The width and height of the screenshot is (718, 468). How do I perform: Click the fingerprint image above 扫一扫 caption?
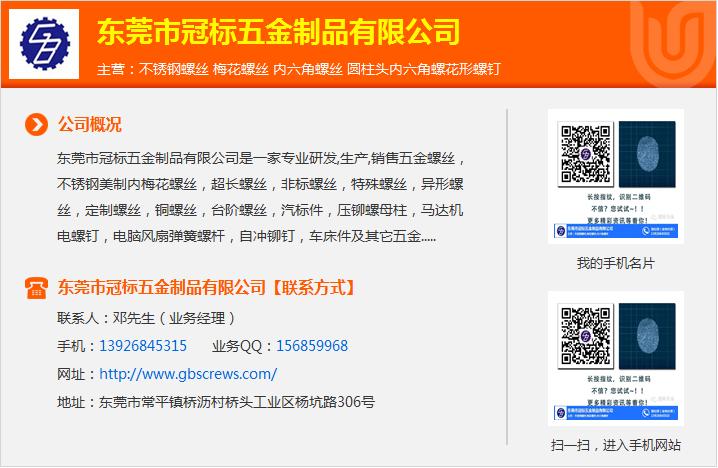(x=647, y=337)
